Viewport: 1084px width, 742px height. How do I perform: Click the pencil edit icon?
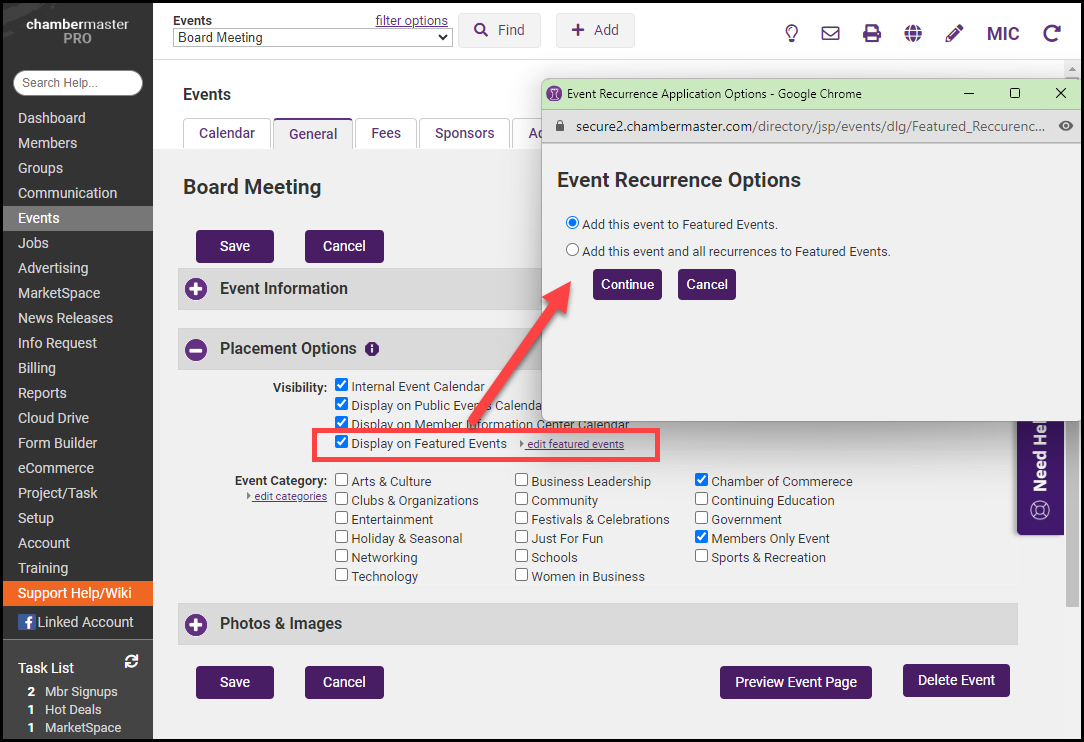point(954,33)
